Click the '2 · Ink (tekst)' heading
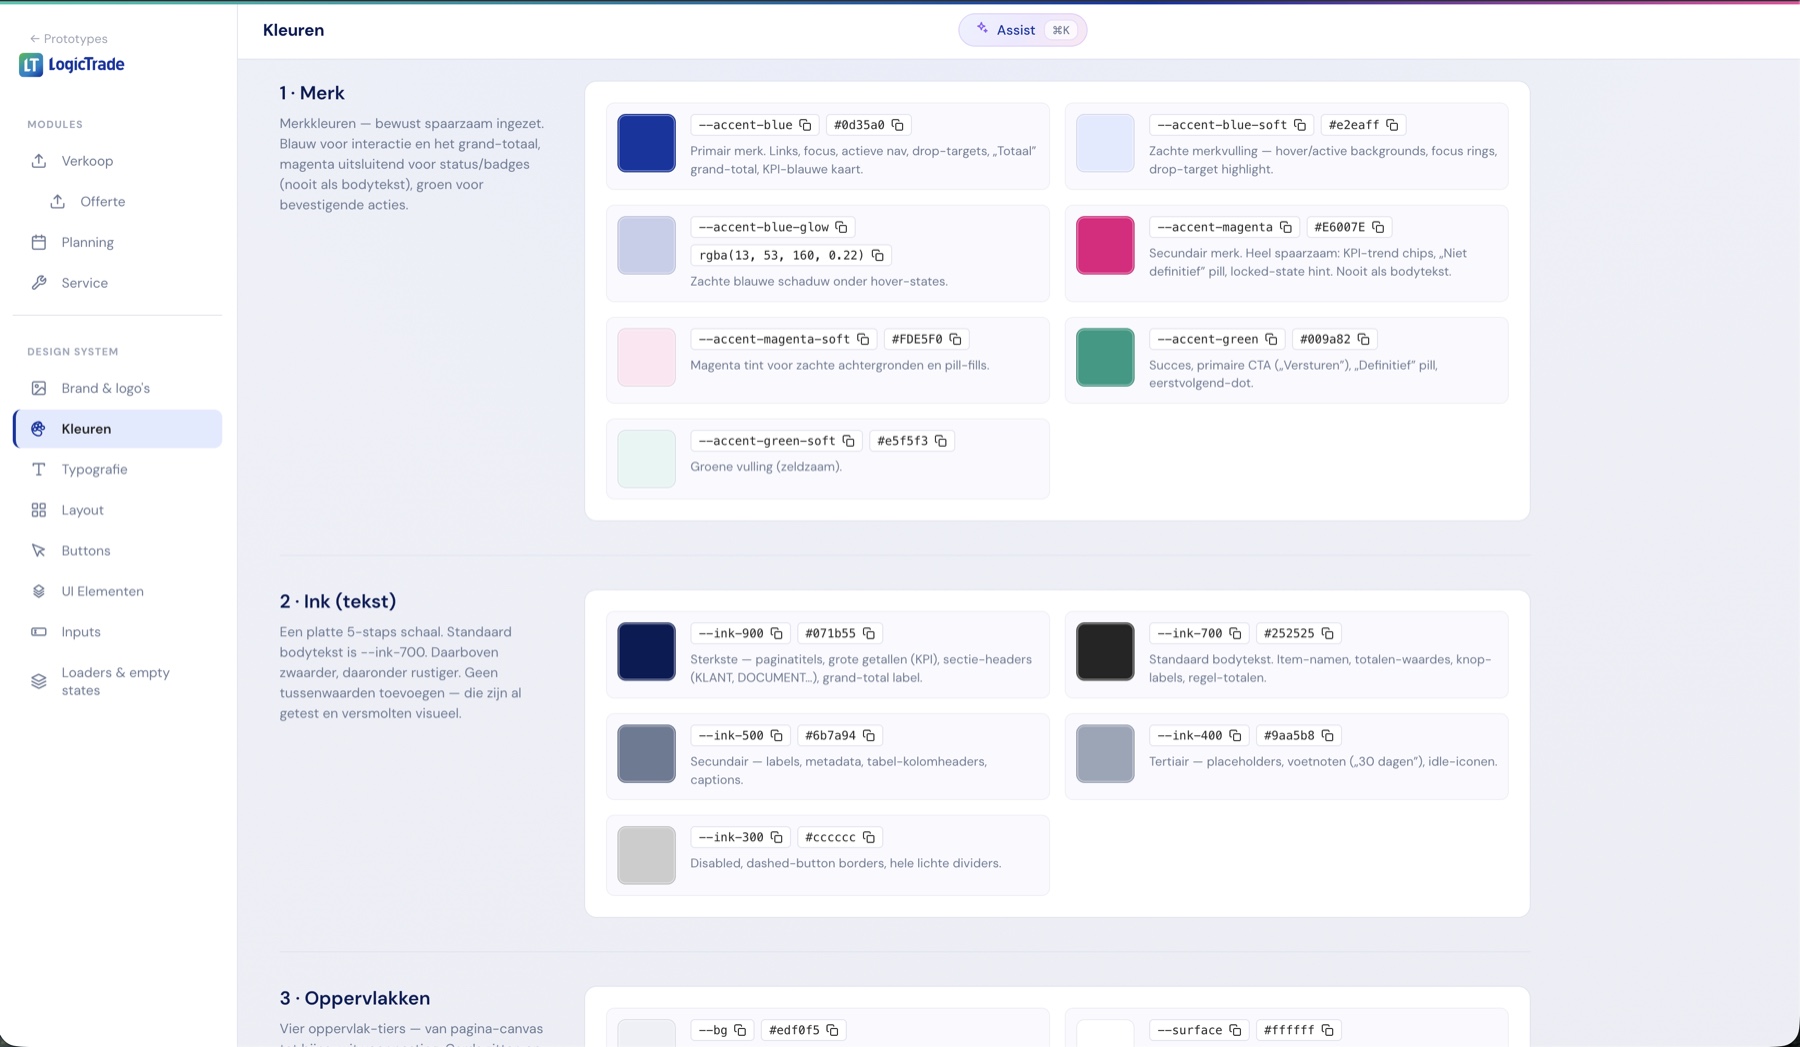The height and width of the screenshot is (1047, 1800). [338, 601]
